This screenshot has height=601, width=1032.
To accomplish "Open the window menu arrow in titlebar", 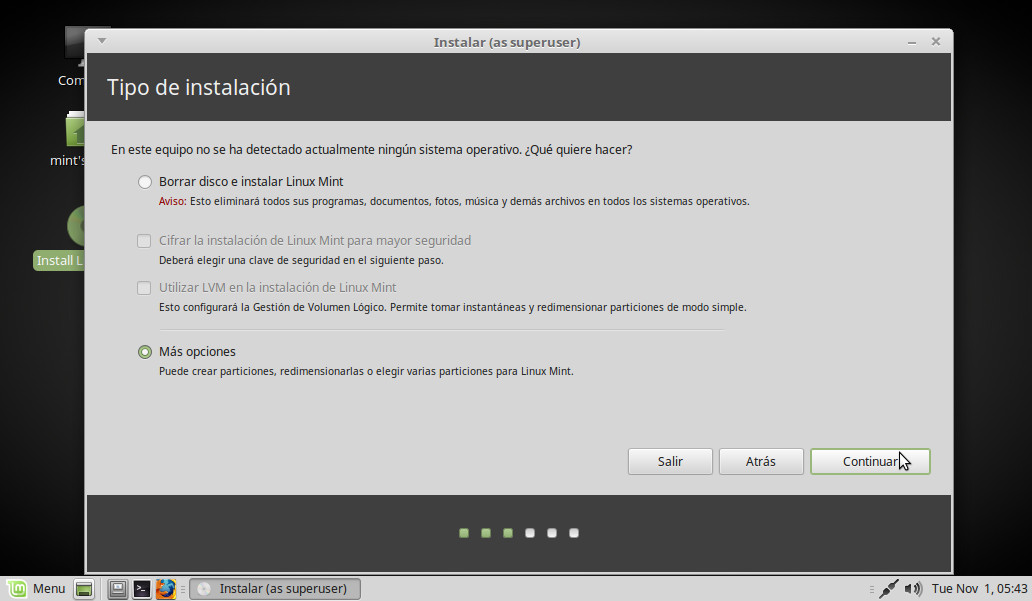I will click(102, 41).
